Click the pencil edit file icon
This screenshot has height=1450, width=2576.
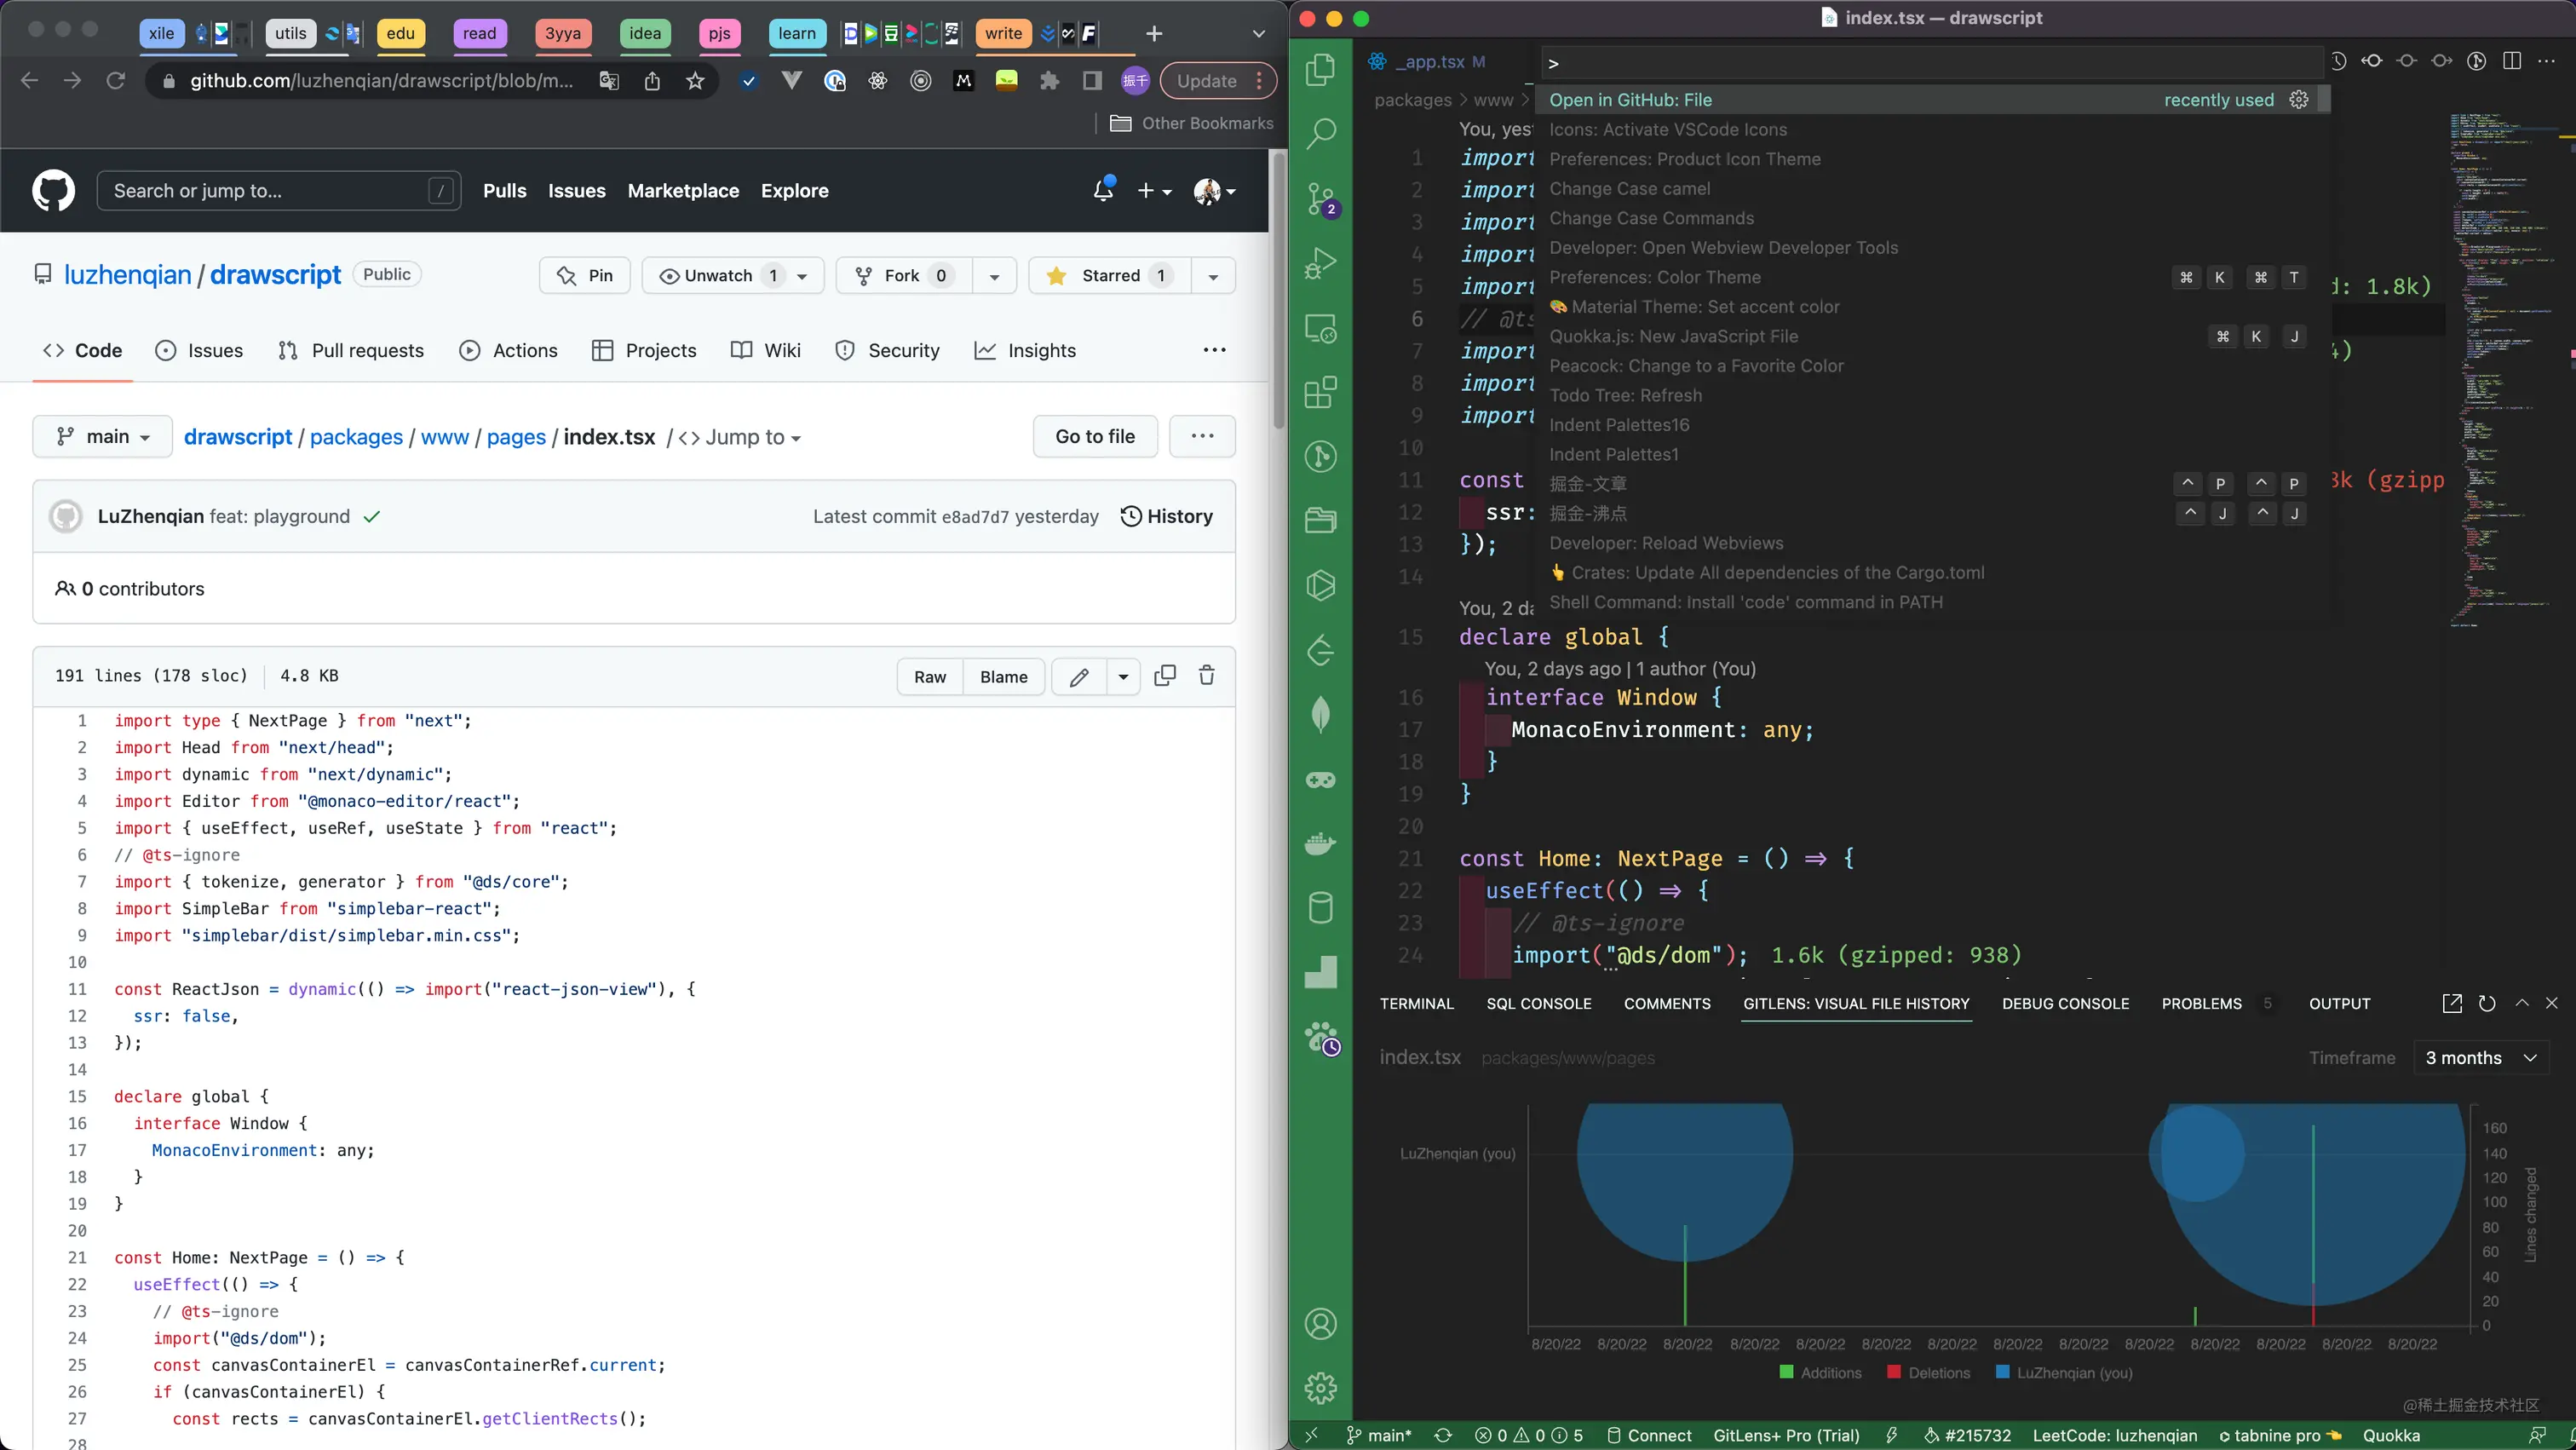click(1078, 677)
